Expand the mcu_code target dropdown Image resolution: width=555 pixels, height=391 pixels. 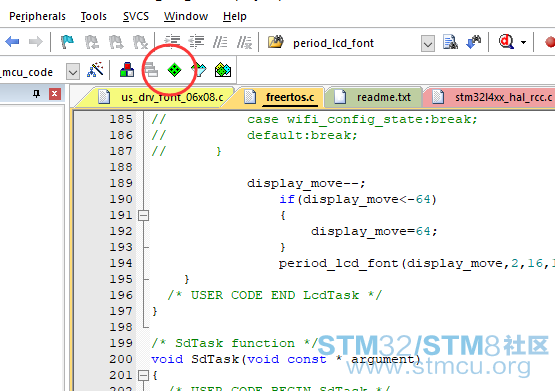pyautogui.click(x=73, y=72)
